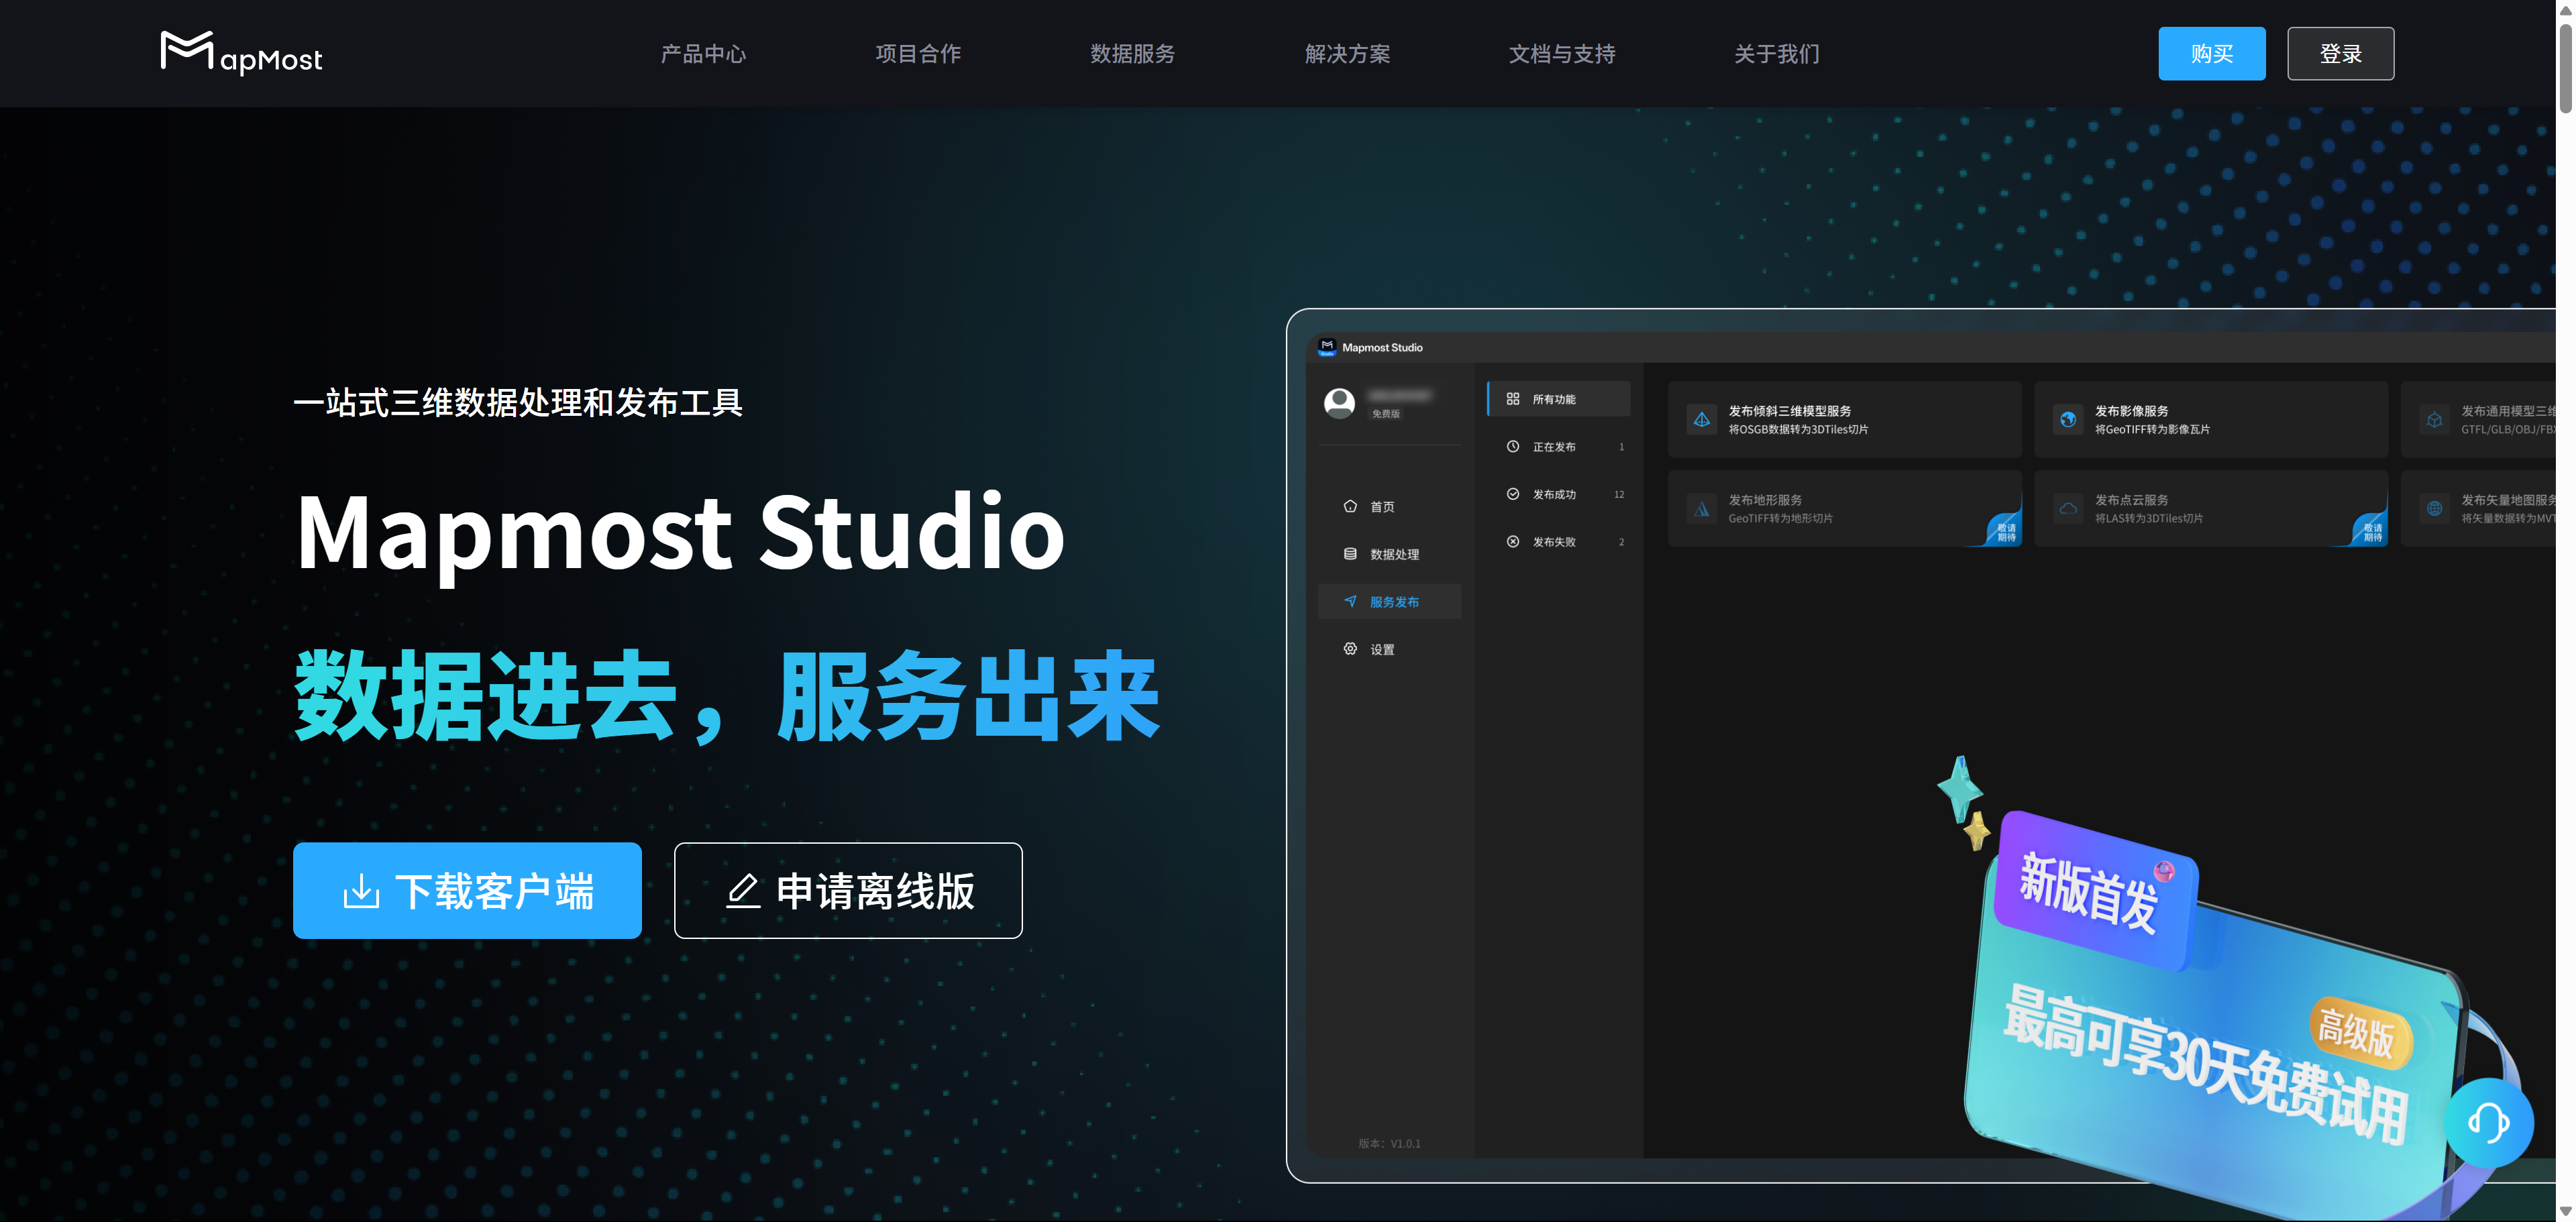Screen dimensions: 2576x1222
Task: Click the user avatar in the Studio sidebar
Action: 1340,403
